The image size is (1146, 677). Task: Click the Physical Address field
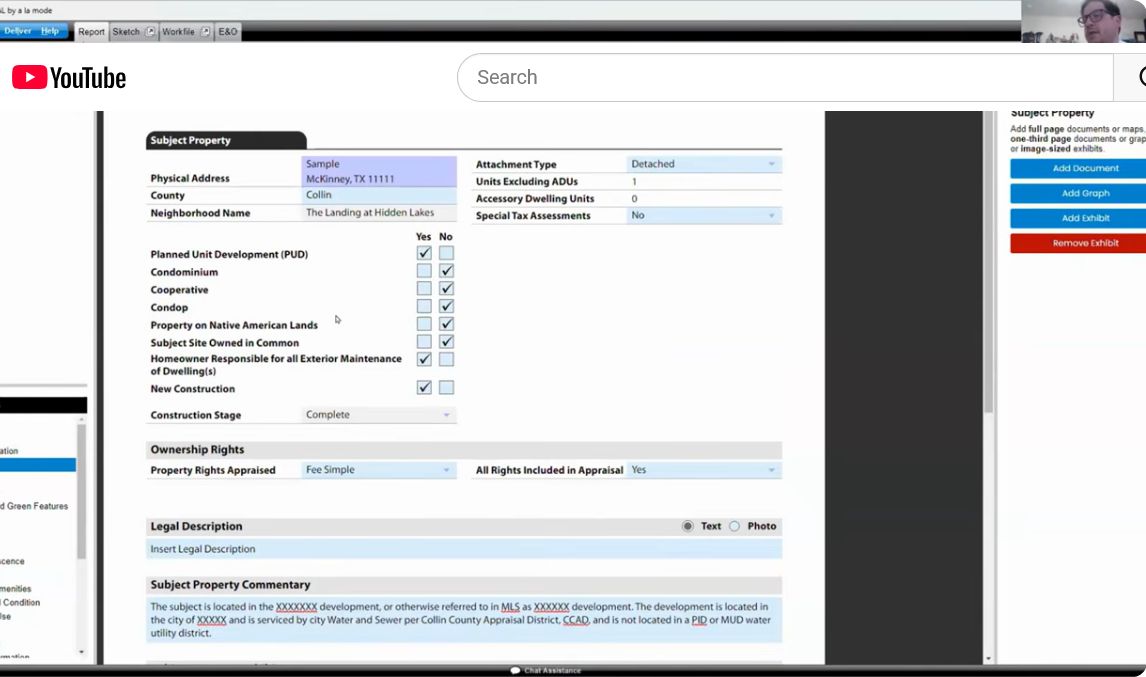[x=379, y=171]
